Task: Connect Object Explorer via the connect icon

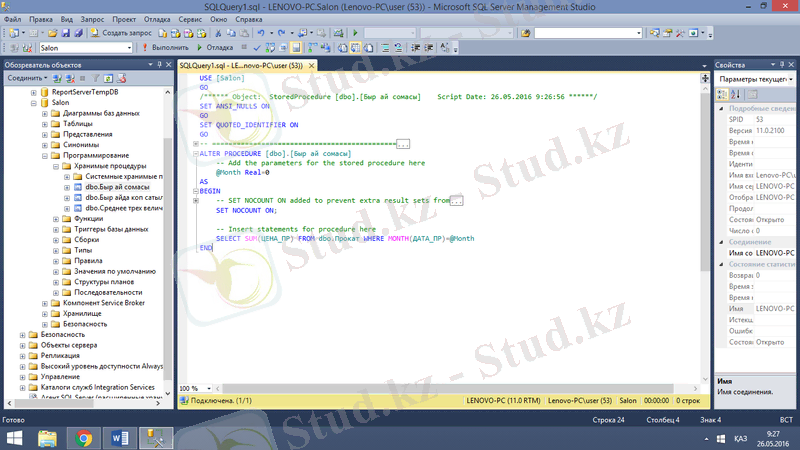Action: pos(57,79)
